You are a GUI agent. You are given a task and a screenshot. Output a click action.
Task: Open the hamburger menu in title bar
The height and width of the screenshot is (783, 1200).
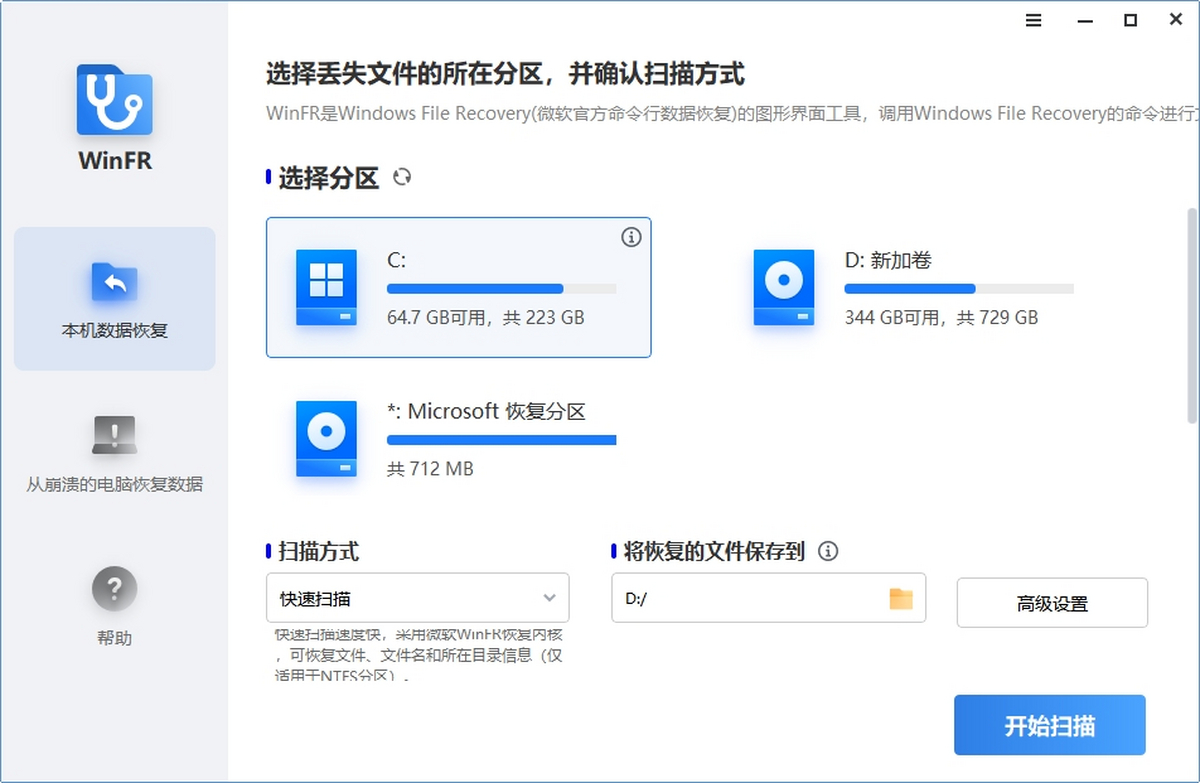[x=1033, y=20]
